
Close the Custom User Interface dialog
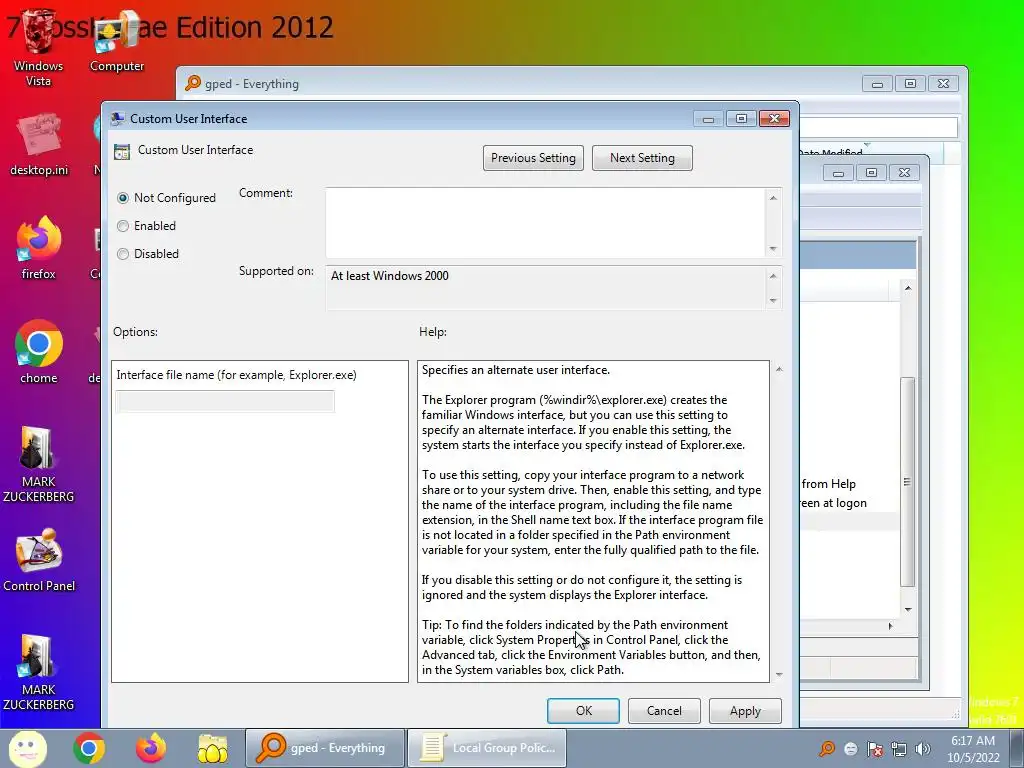775,118
